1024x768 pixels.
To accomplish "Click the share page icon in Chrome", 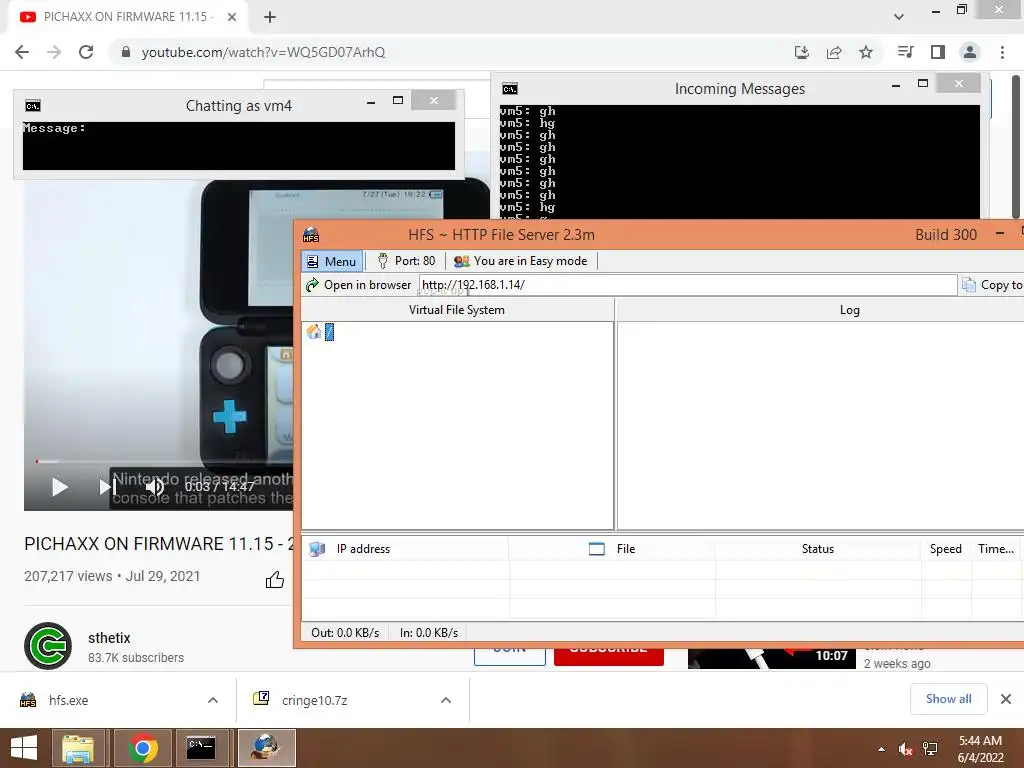I will coord(834,52).
